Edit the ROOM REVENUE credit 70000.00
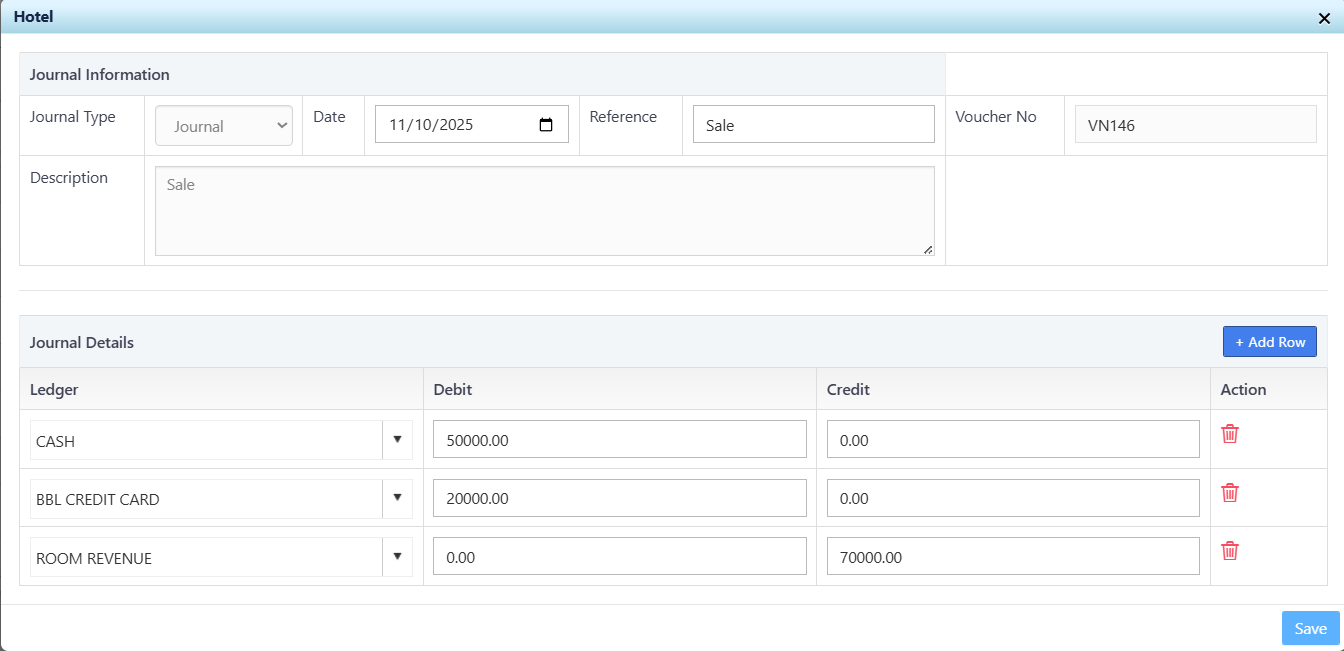Viewport: 1344px width, 651px height. [1012, 557]
